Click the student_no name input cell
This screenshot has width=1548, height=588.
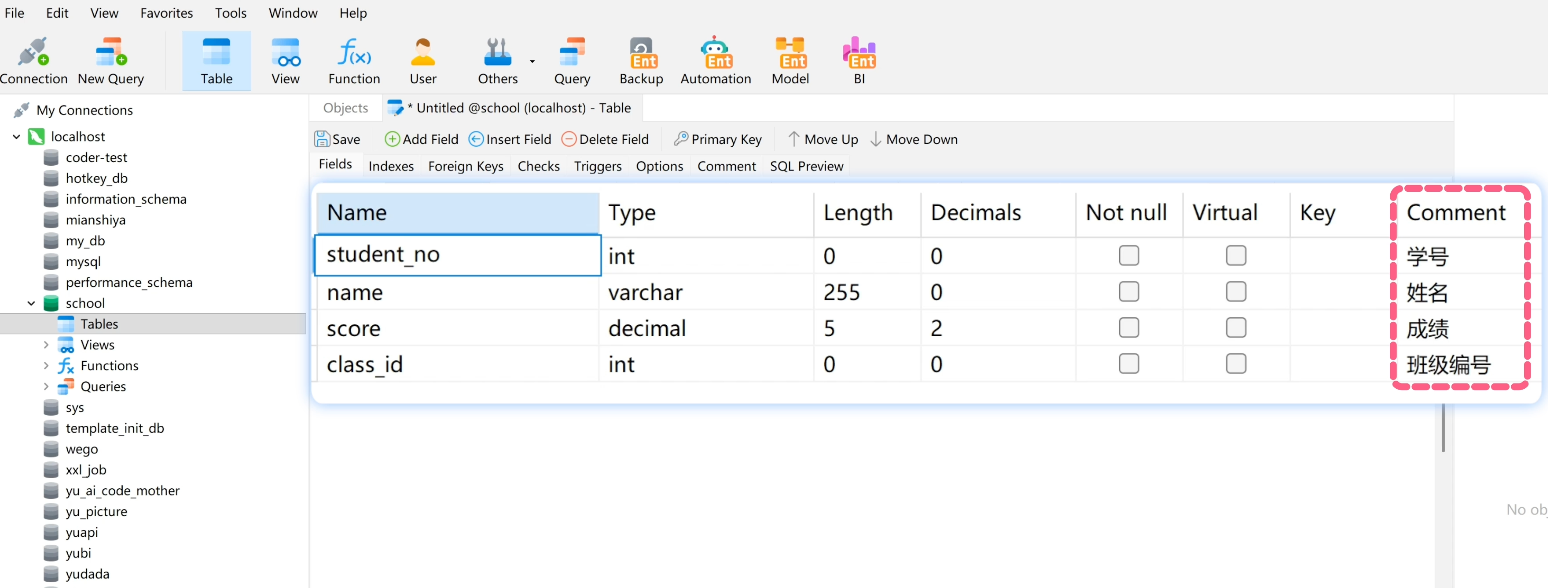point(458,255)
